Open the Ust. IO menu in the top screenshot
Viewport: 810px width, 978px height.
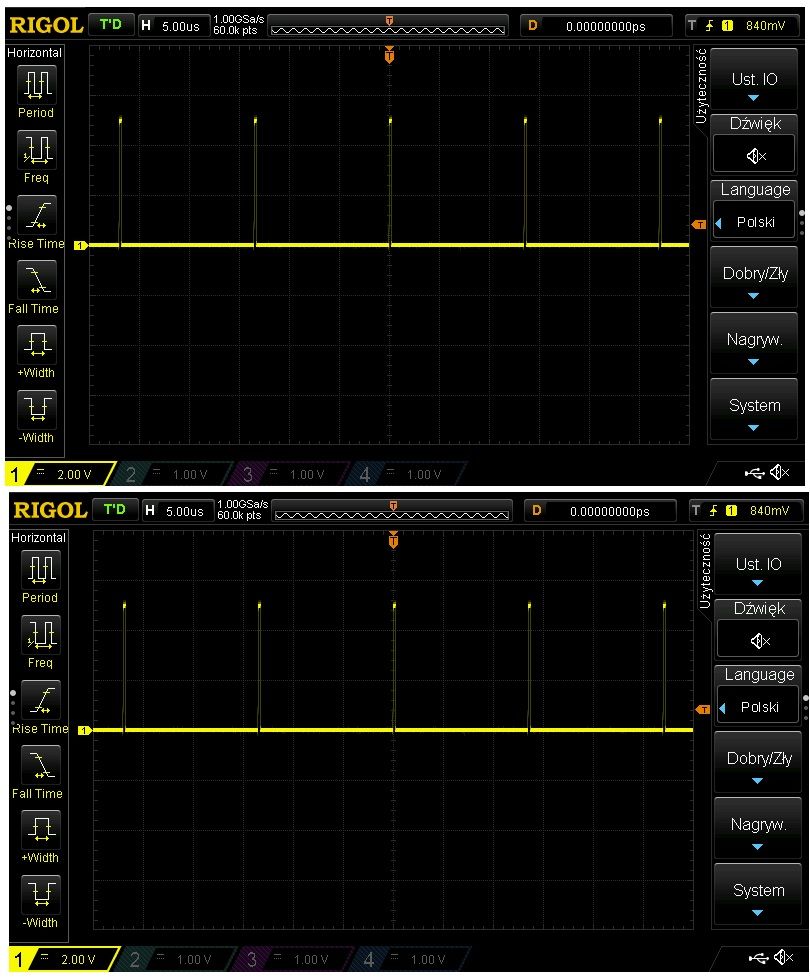[x=754, y=80]
